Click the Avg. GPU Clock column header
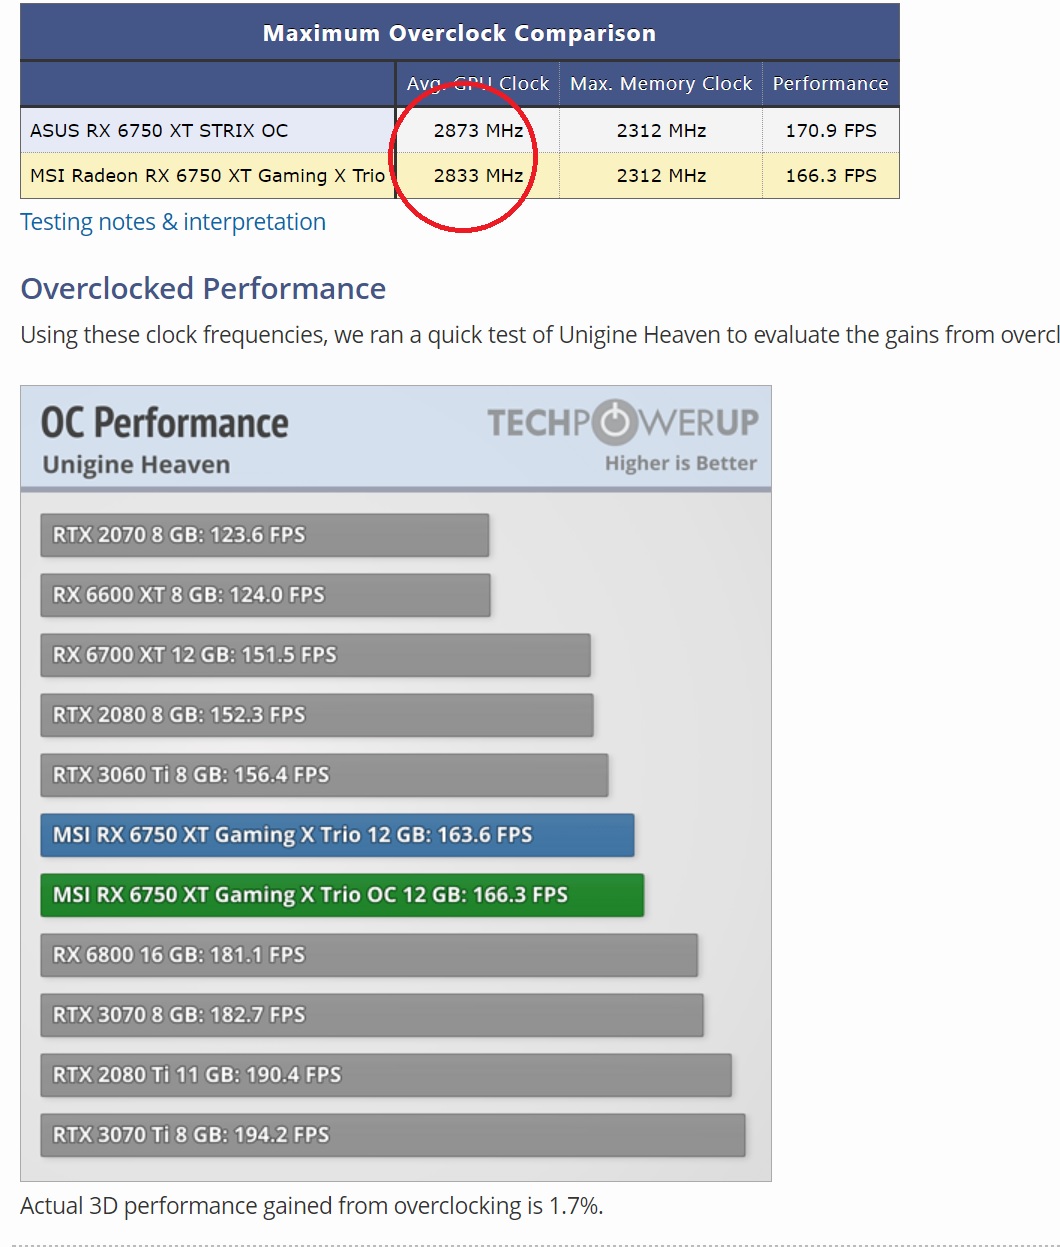 (x=477, y=84)
